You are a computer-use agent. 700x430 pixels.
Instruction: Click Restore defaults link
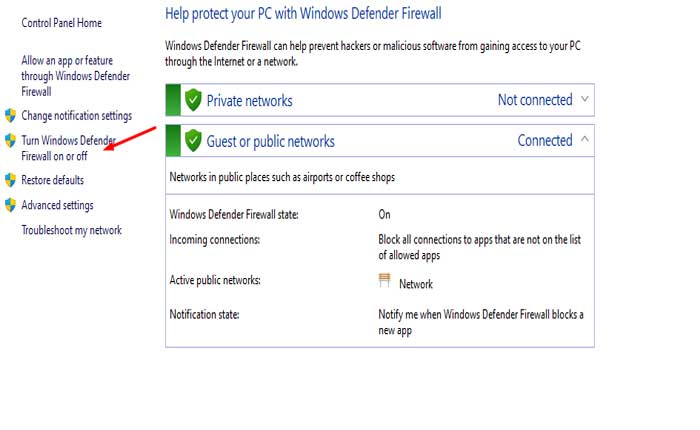pyautogui.click(x=52, y=180)
